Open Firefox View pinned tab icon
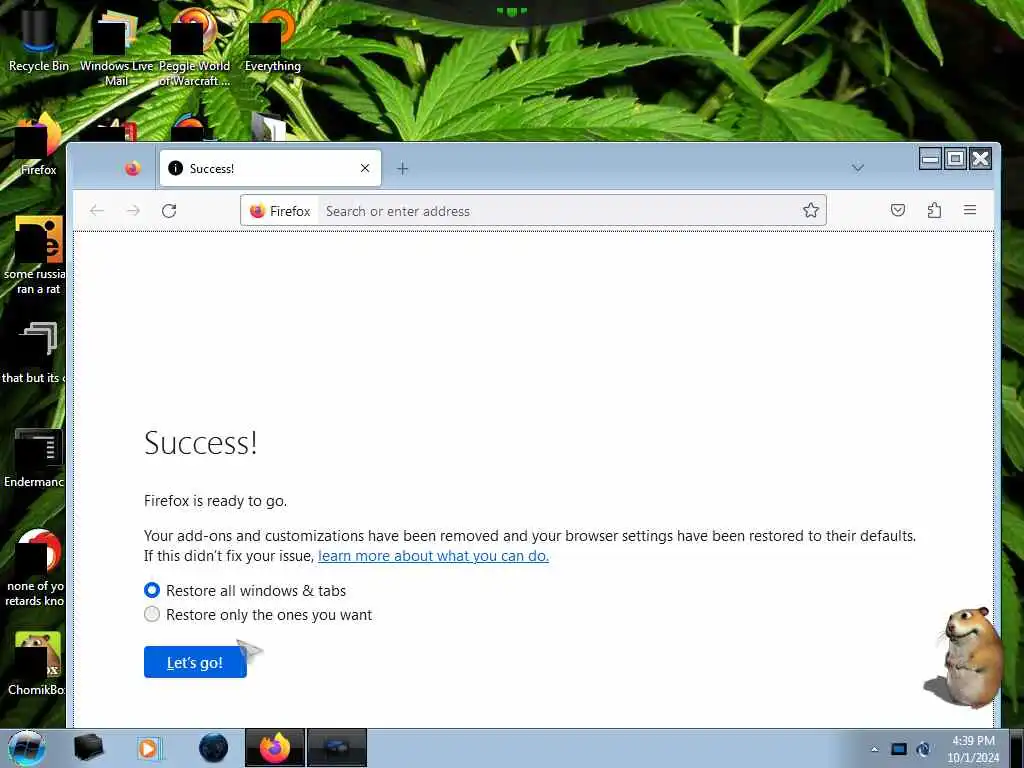Image resolution: width=1024 pixels, height=768 pixels. 133,168
